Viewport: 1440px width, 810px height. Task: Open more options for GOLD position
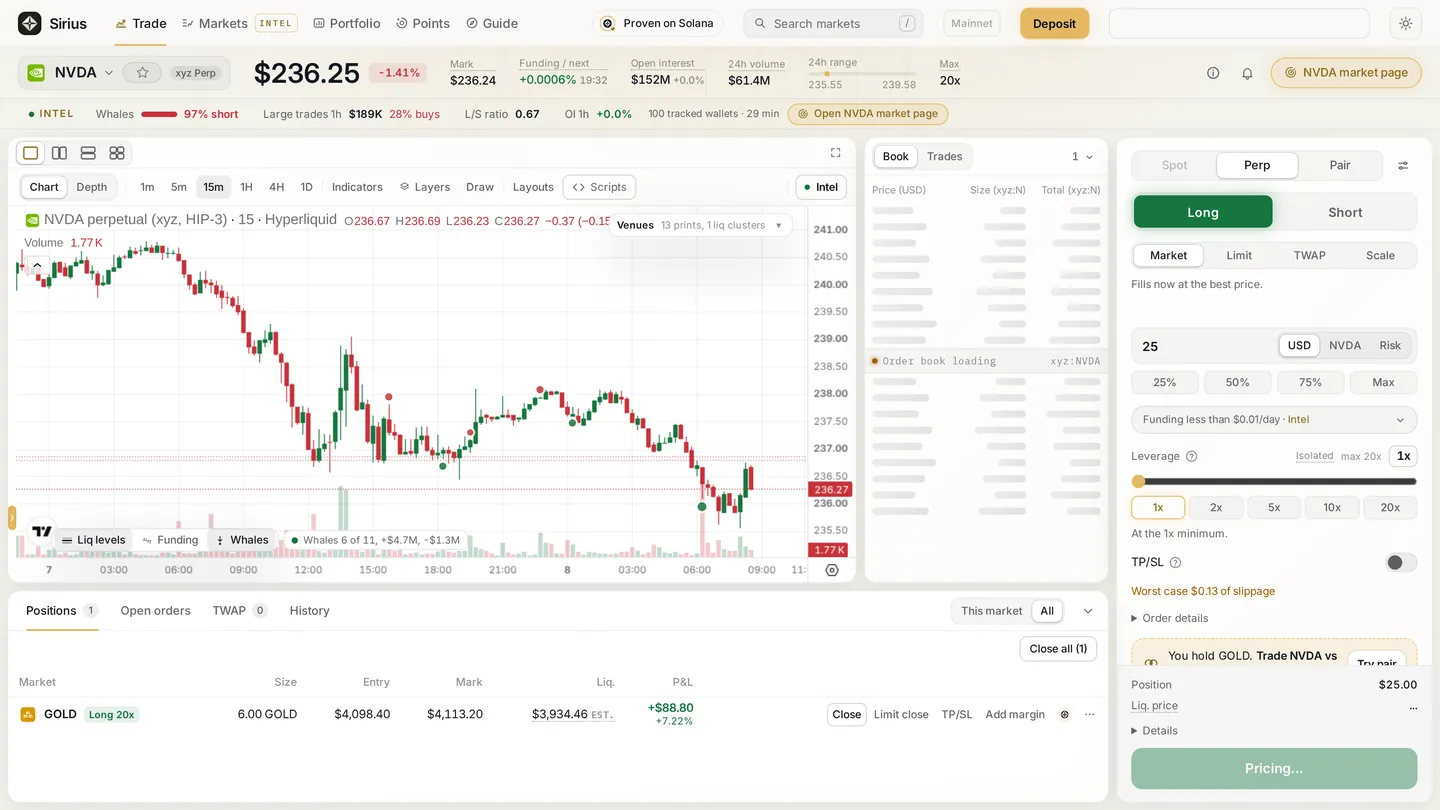(1090, 715)
